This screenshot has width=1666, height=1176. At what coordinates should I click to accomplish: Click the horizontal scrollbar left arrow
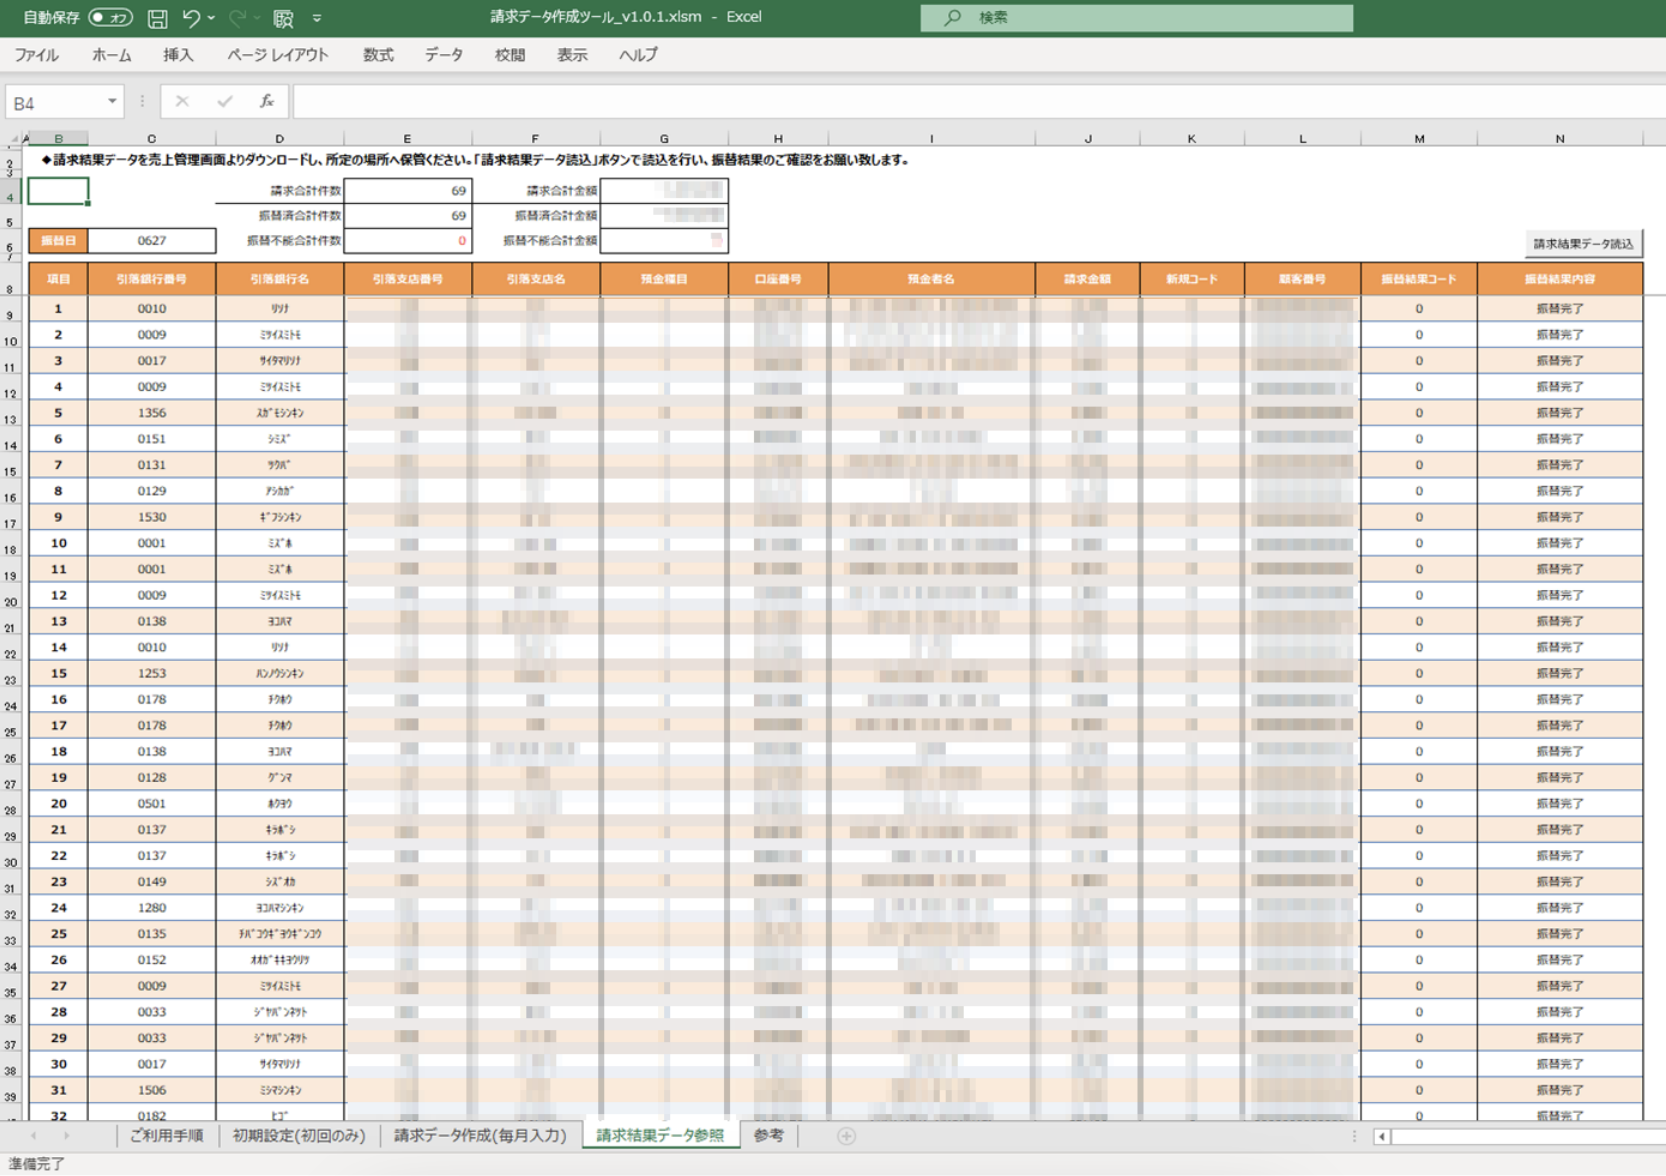pos(1382,1136)
